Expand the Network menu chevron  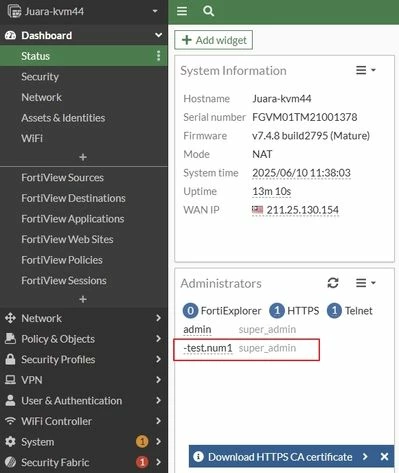(159, 318)
